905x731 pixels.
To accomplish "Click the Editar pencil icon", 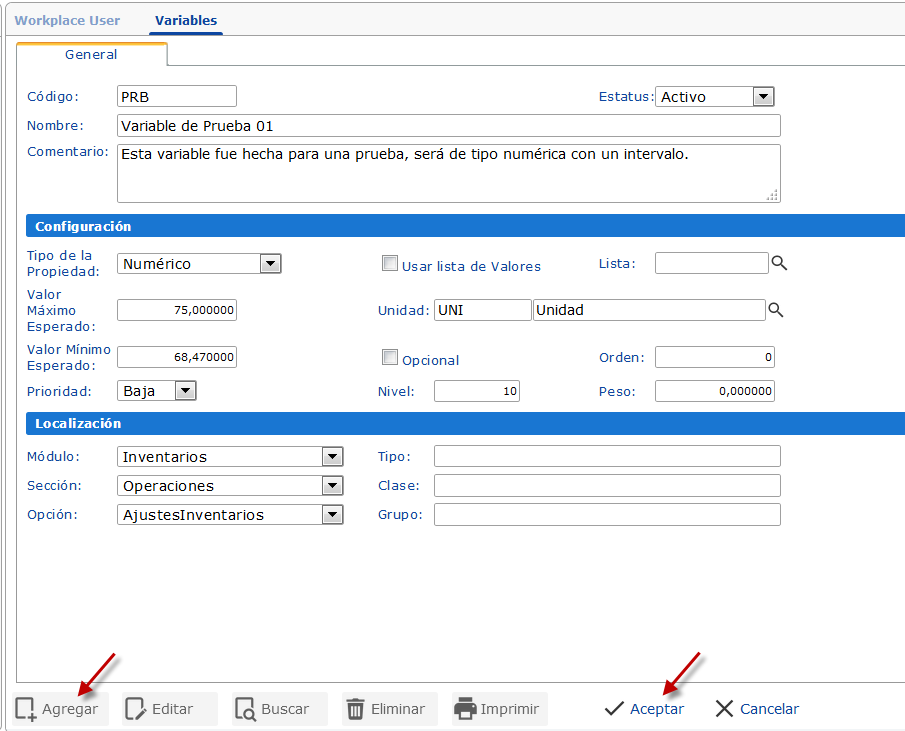I will coord(136,709).
